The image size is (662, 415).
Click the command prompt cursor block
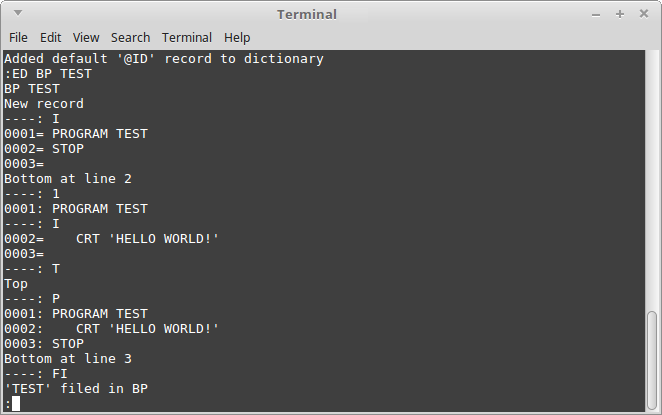pyautogui.click(x=16, y=404)
